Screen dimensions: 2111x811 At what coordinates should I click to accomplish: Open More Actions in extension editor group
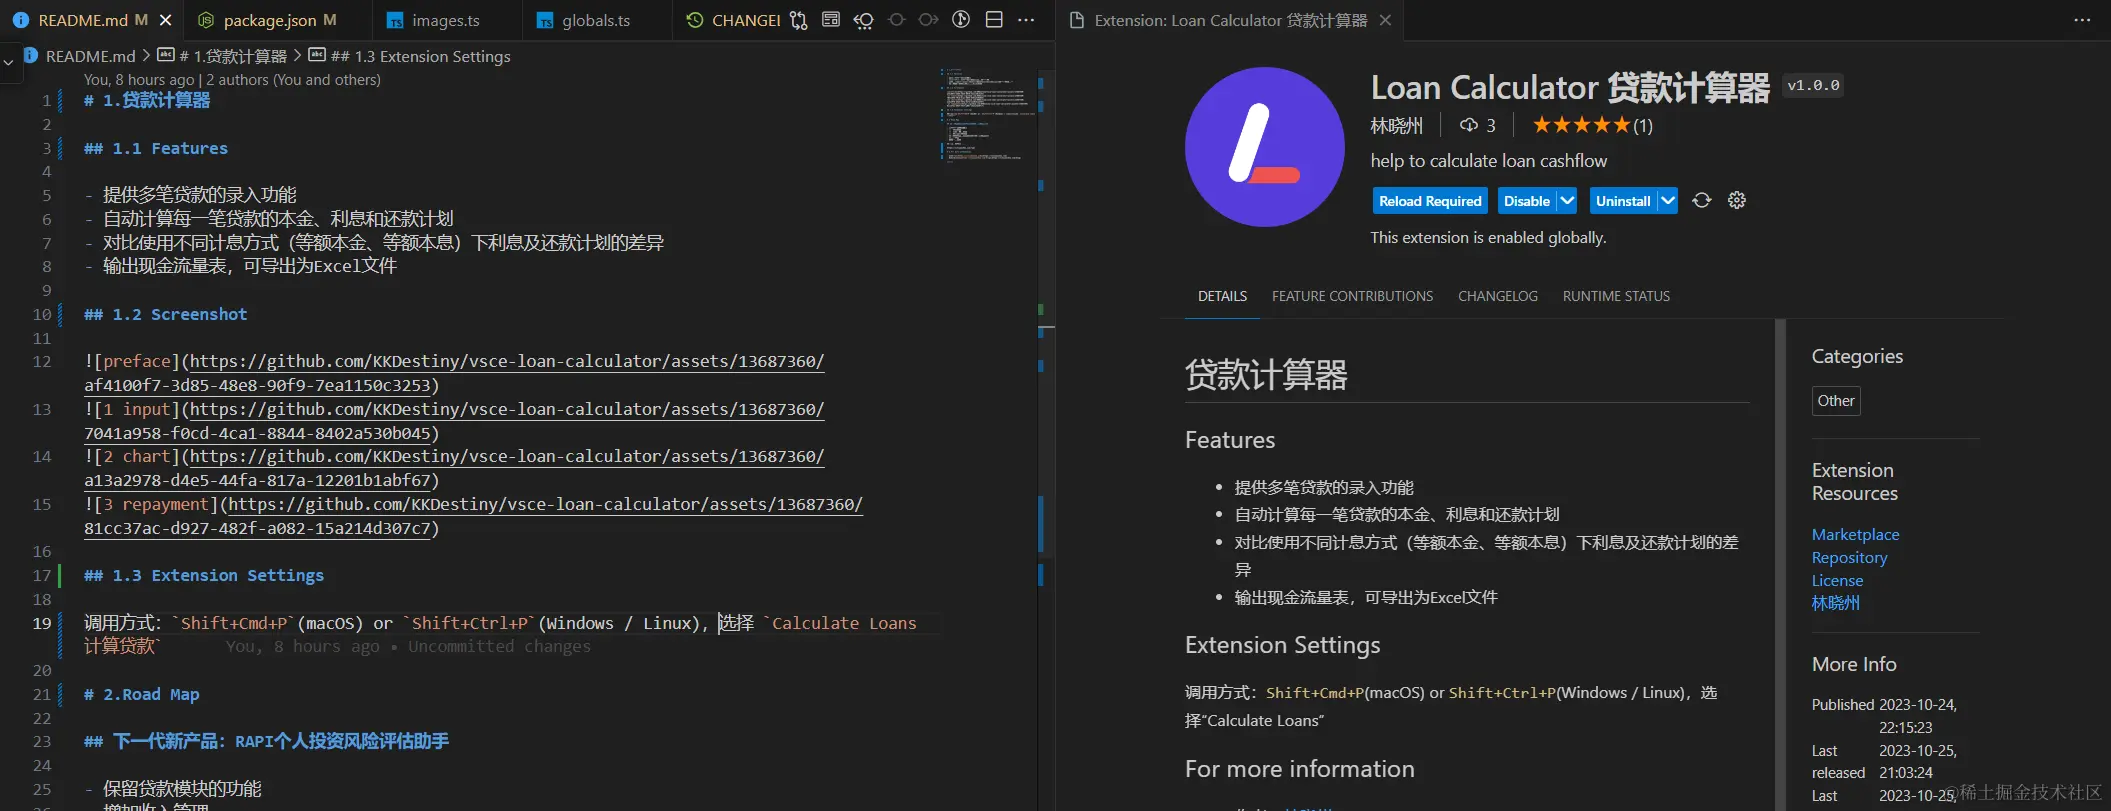click(x=2082, y=20)
